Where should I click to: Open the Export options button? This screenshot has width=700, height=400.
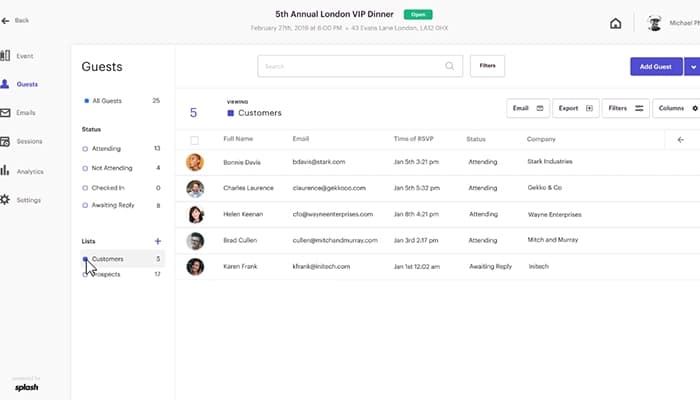[575, 108]
